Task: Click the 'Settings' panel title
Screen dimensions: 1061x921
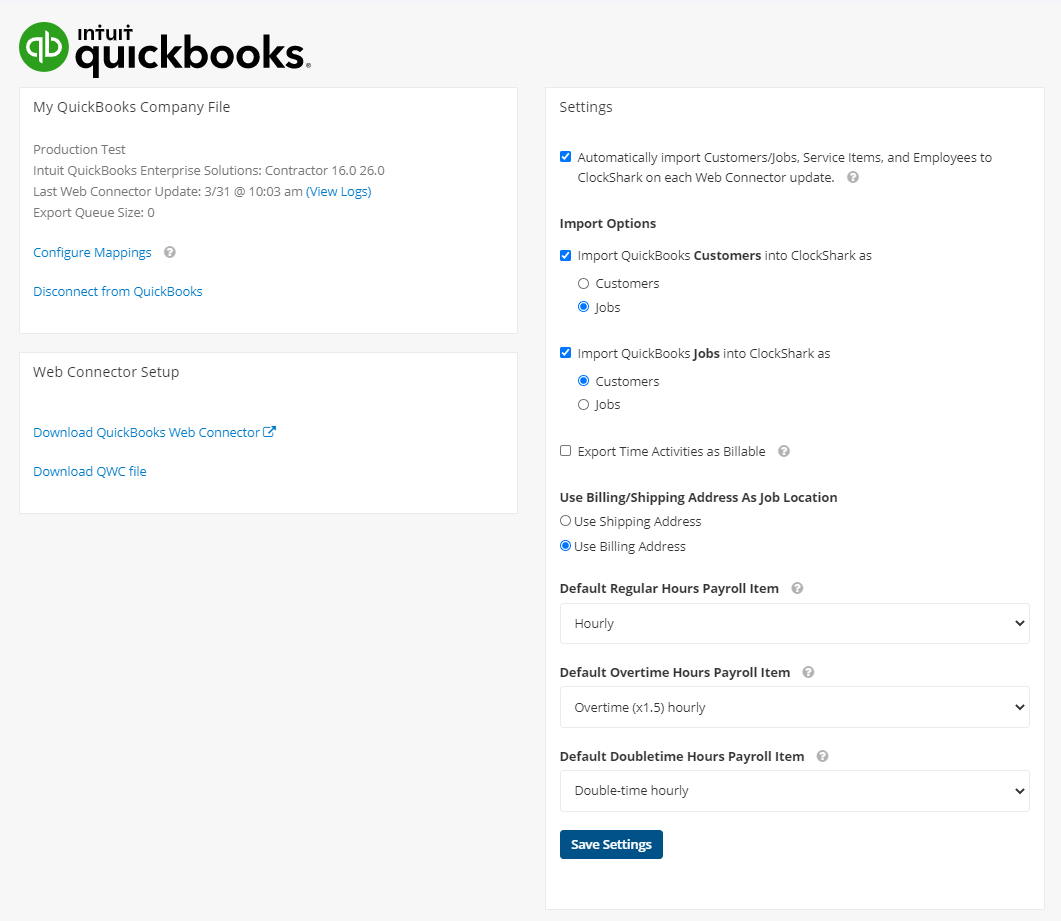Action: pos(586,107)
